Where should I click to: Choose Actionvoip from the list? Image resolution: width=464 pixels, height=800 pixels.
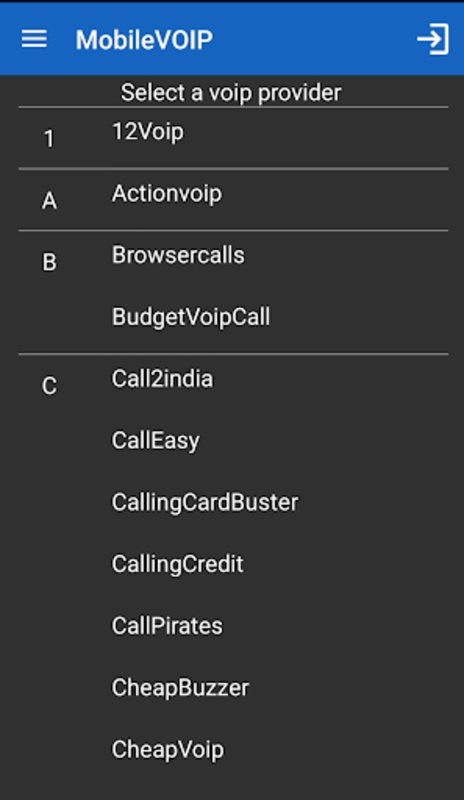pos(167,194)
